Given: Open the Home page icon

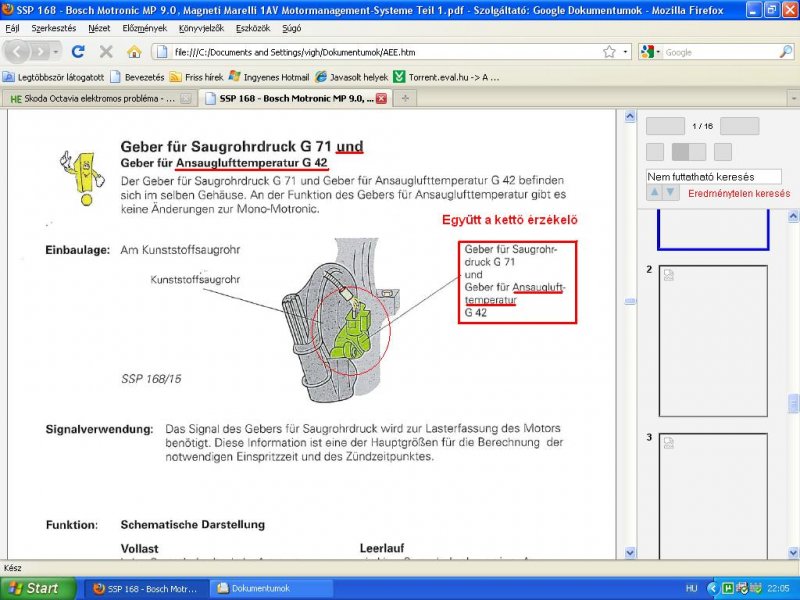Looking at the screenshot, I should click(134, 52).
